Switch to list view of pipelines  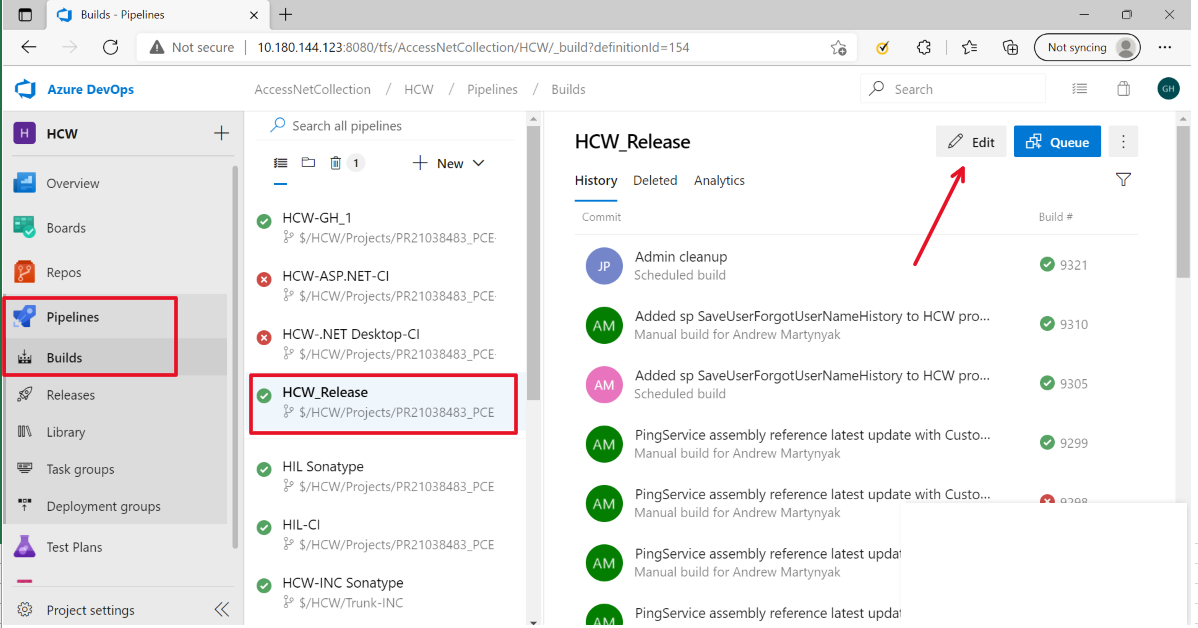(x=280, y=163)
